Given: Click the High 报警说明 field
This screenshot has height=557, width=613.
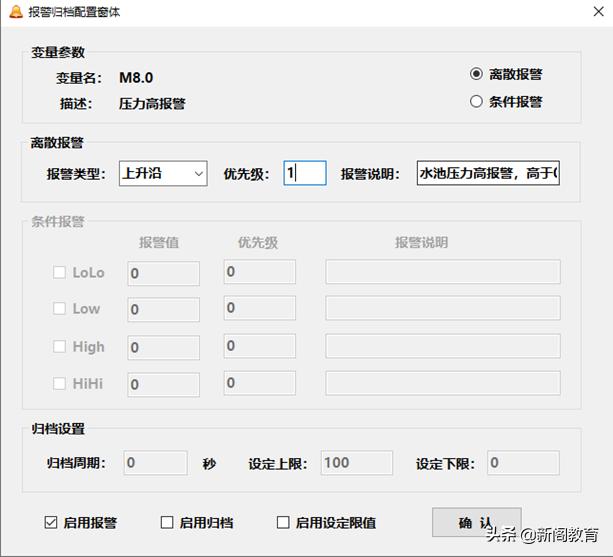Looking at the screenshot, I should (443, 346).
